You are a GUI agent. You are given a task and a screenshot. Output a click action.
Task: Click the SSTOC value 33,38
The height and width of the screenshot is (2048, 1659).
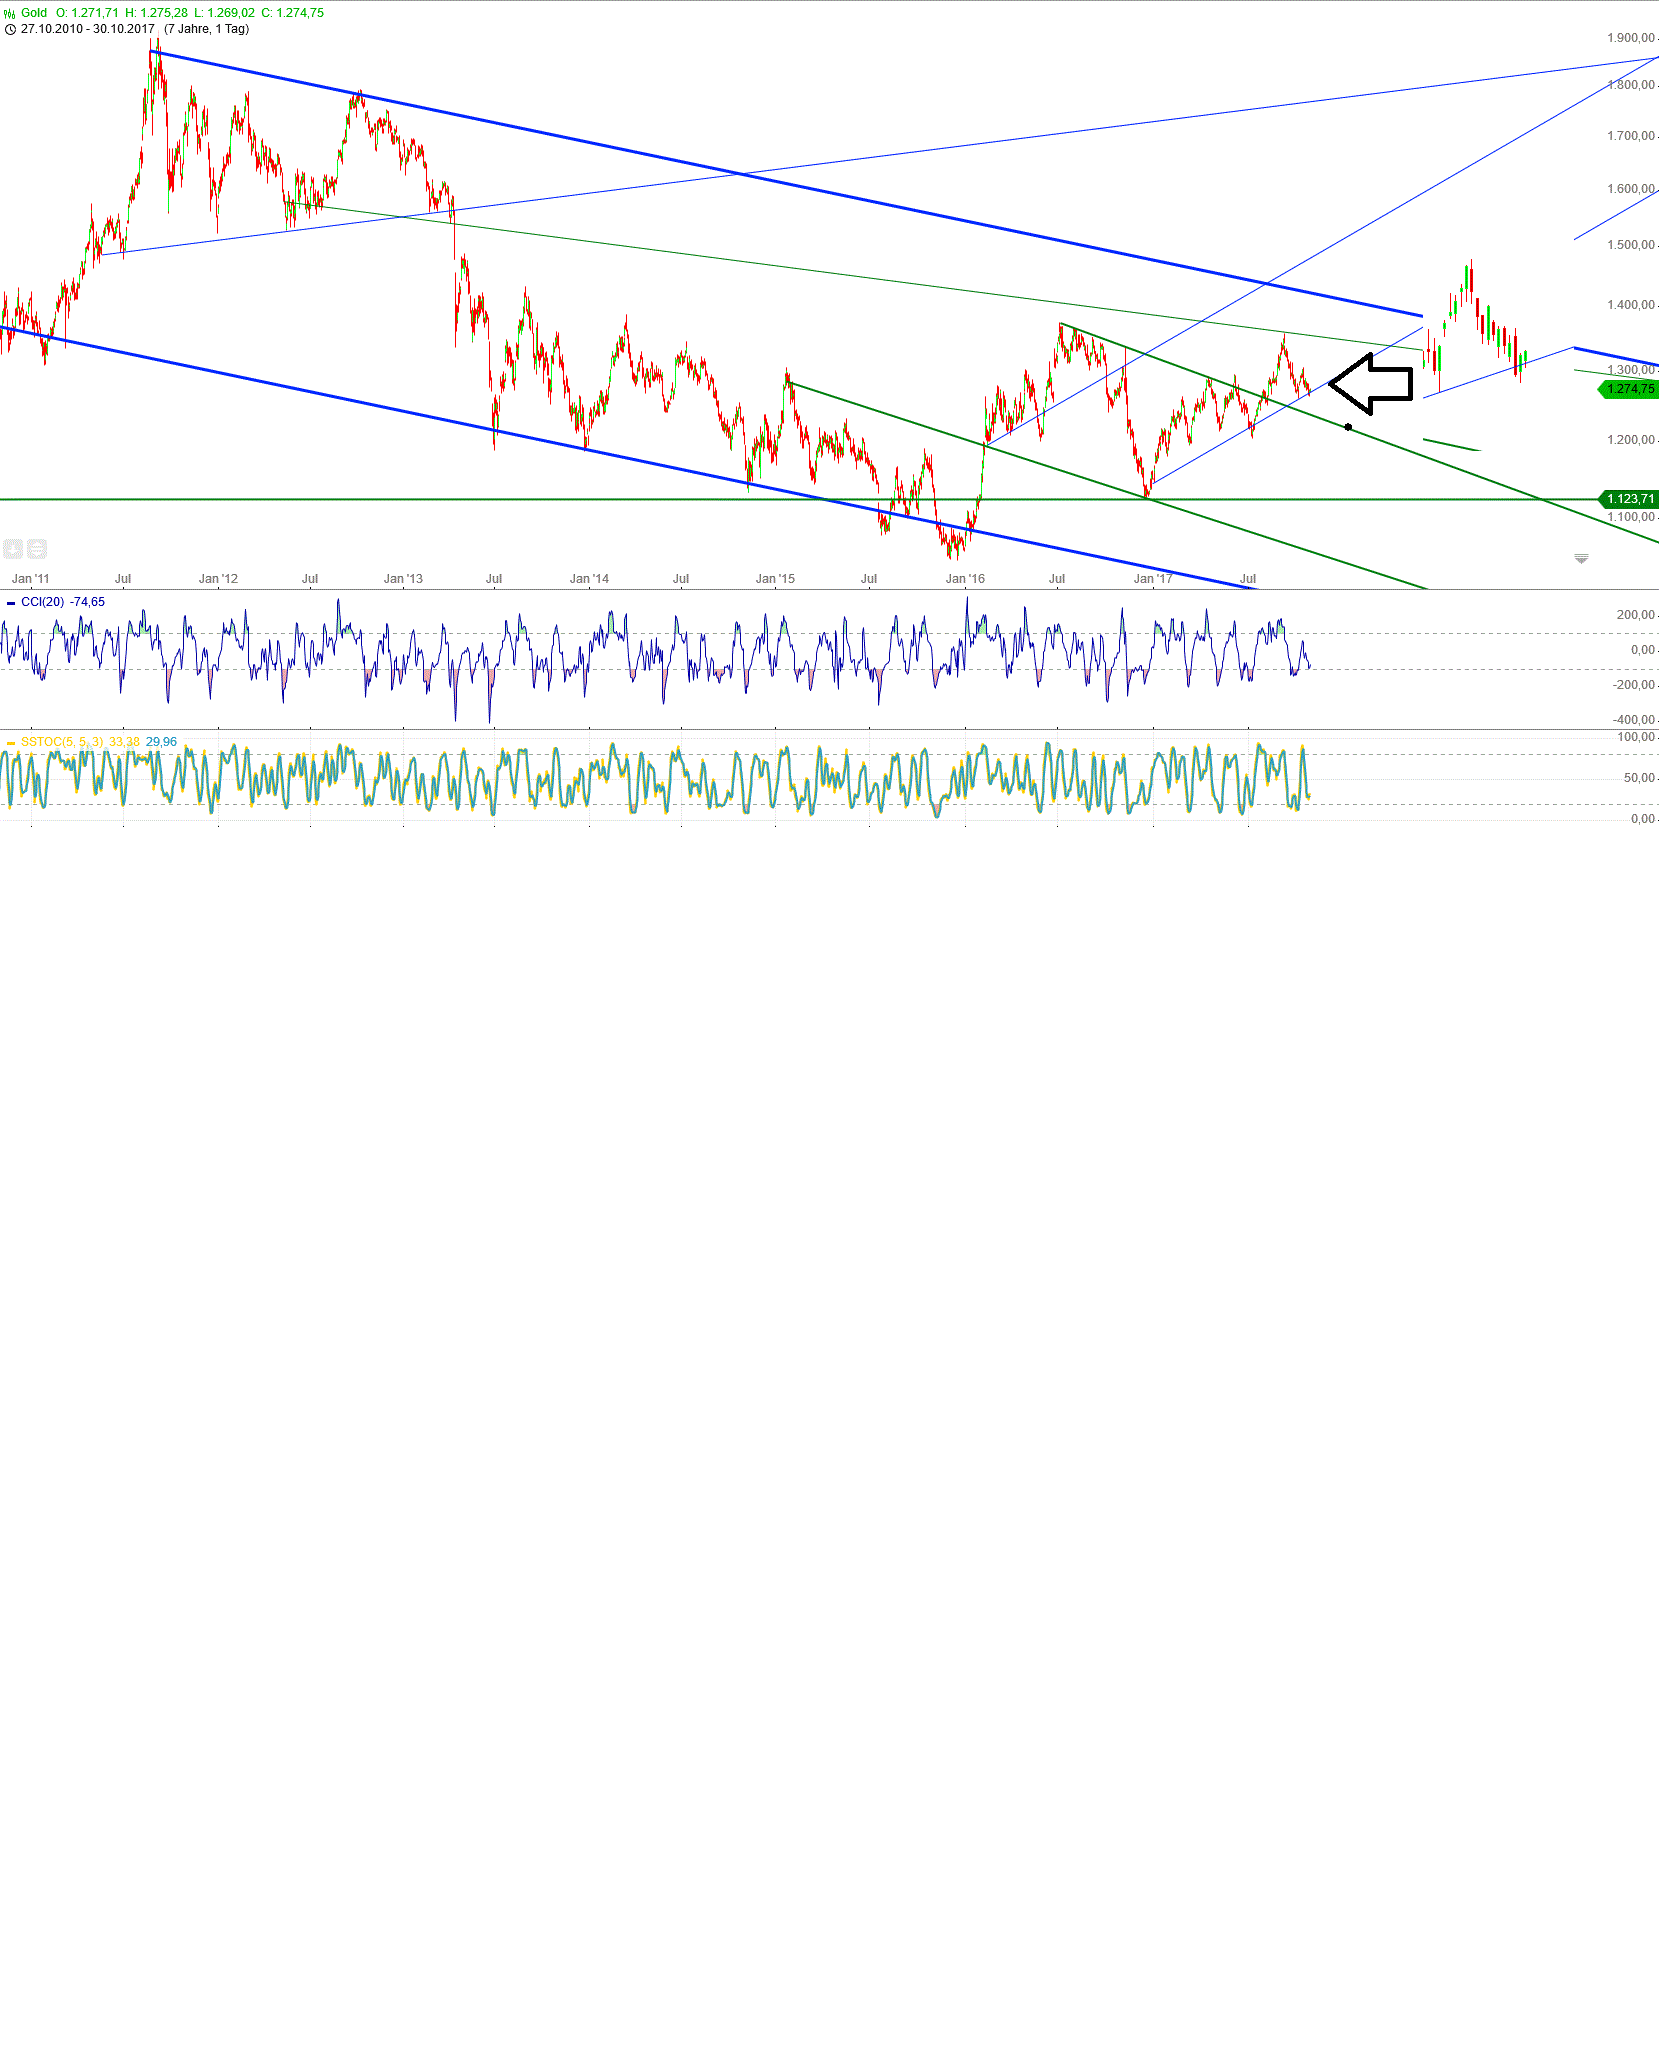coord(124,742)
